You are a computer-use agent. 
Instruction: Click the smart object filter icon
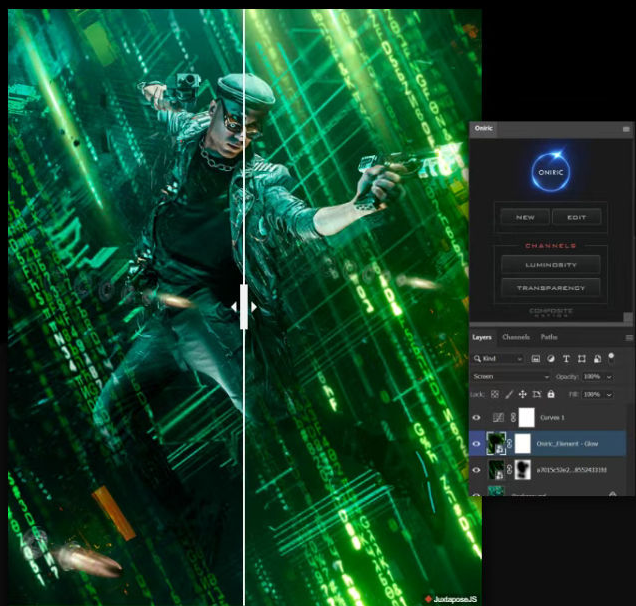596,358
